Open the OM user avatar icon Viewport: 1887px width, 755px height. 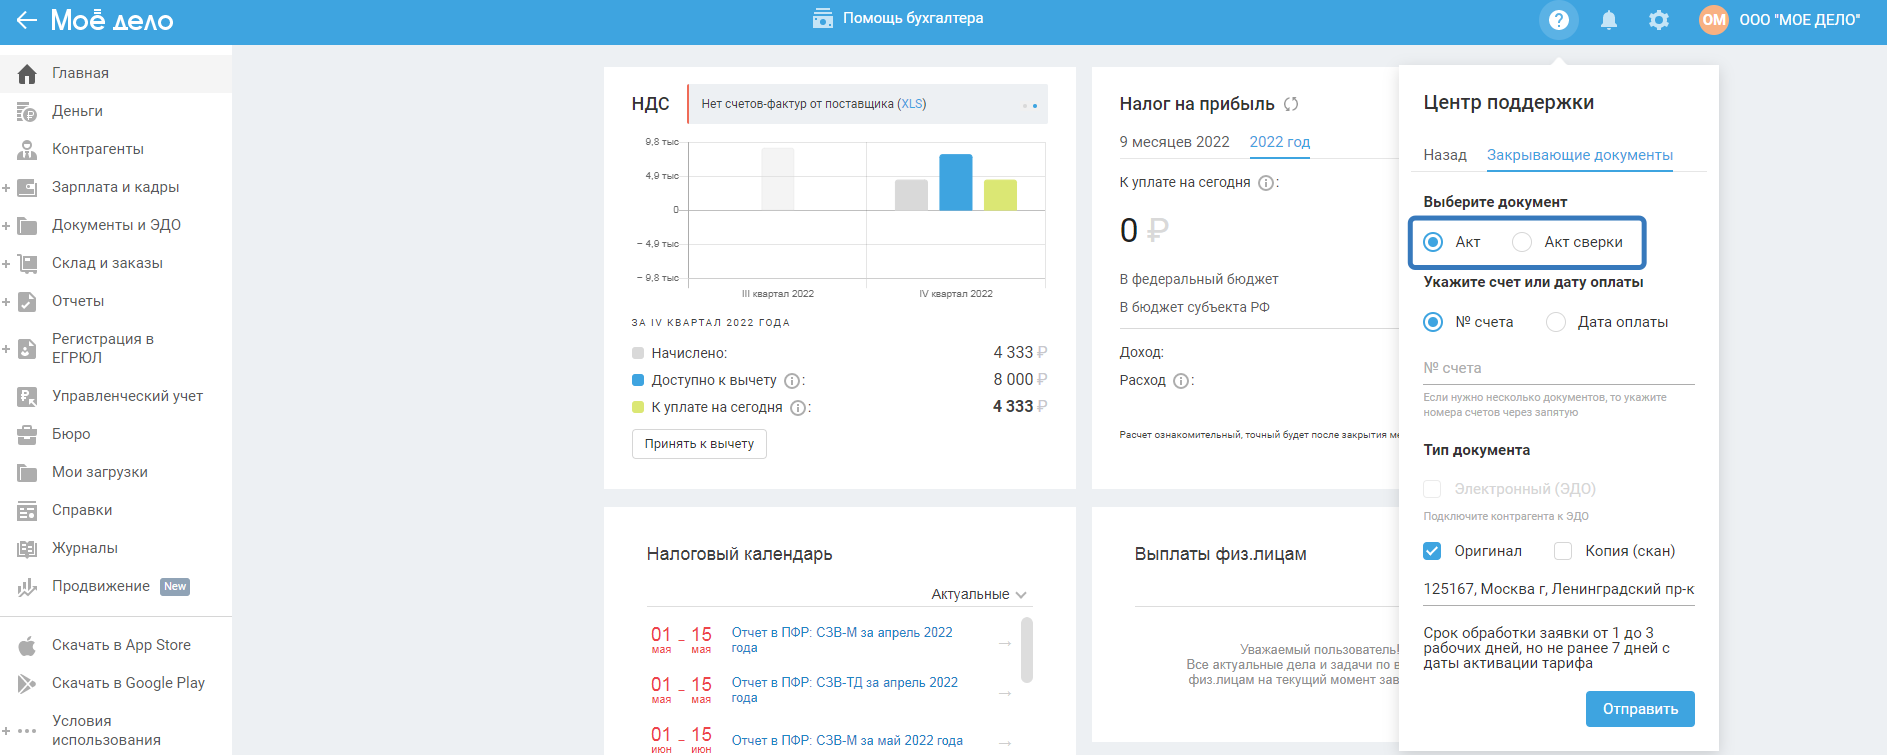click(1713, 20)
